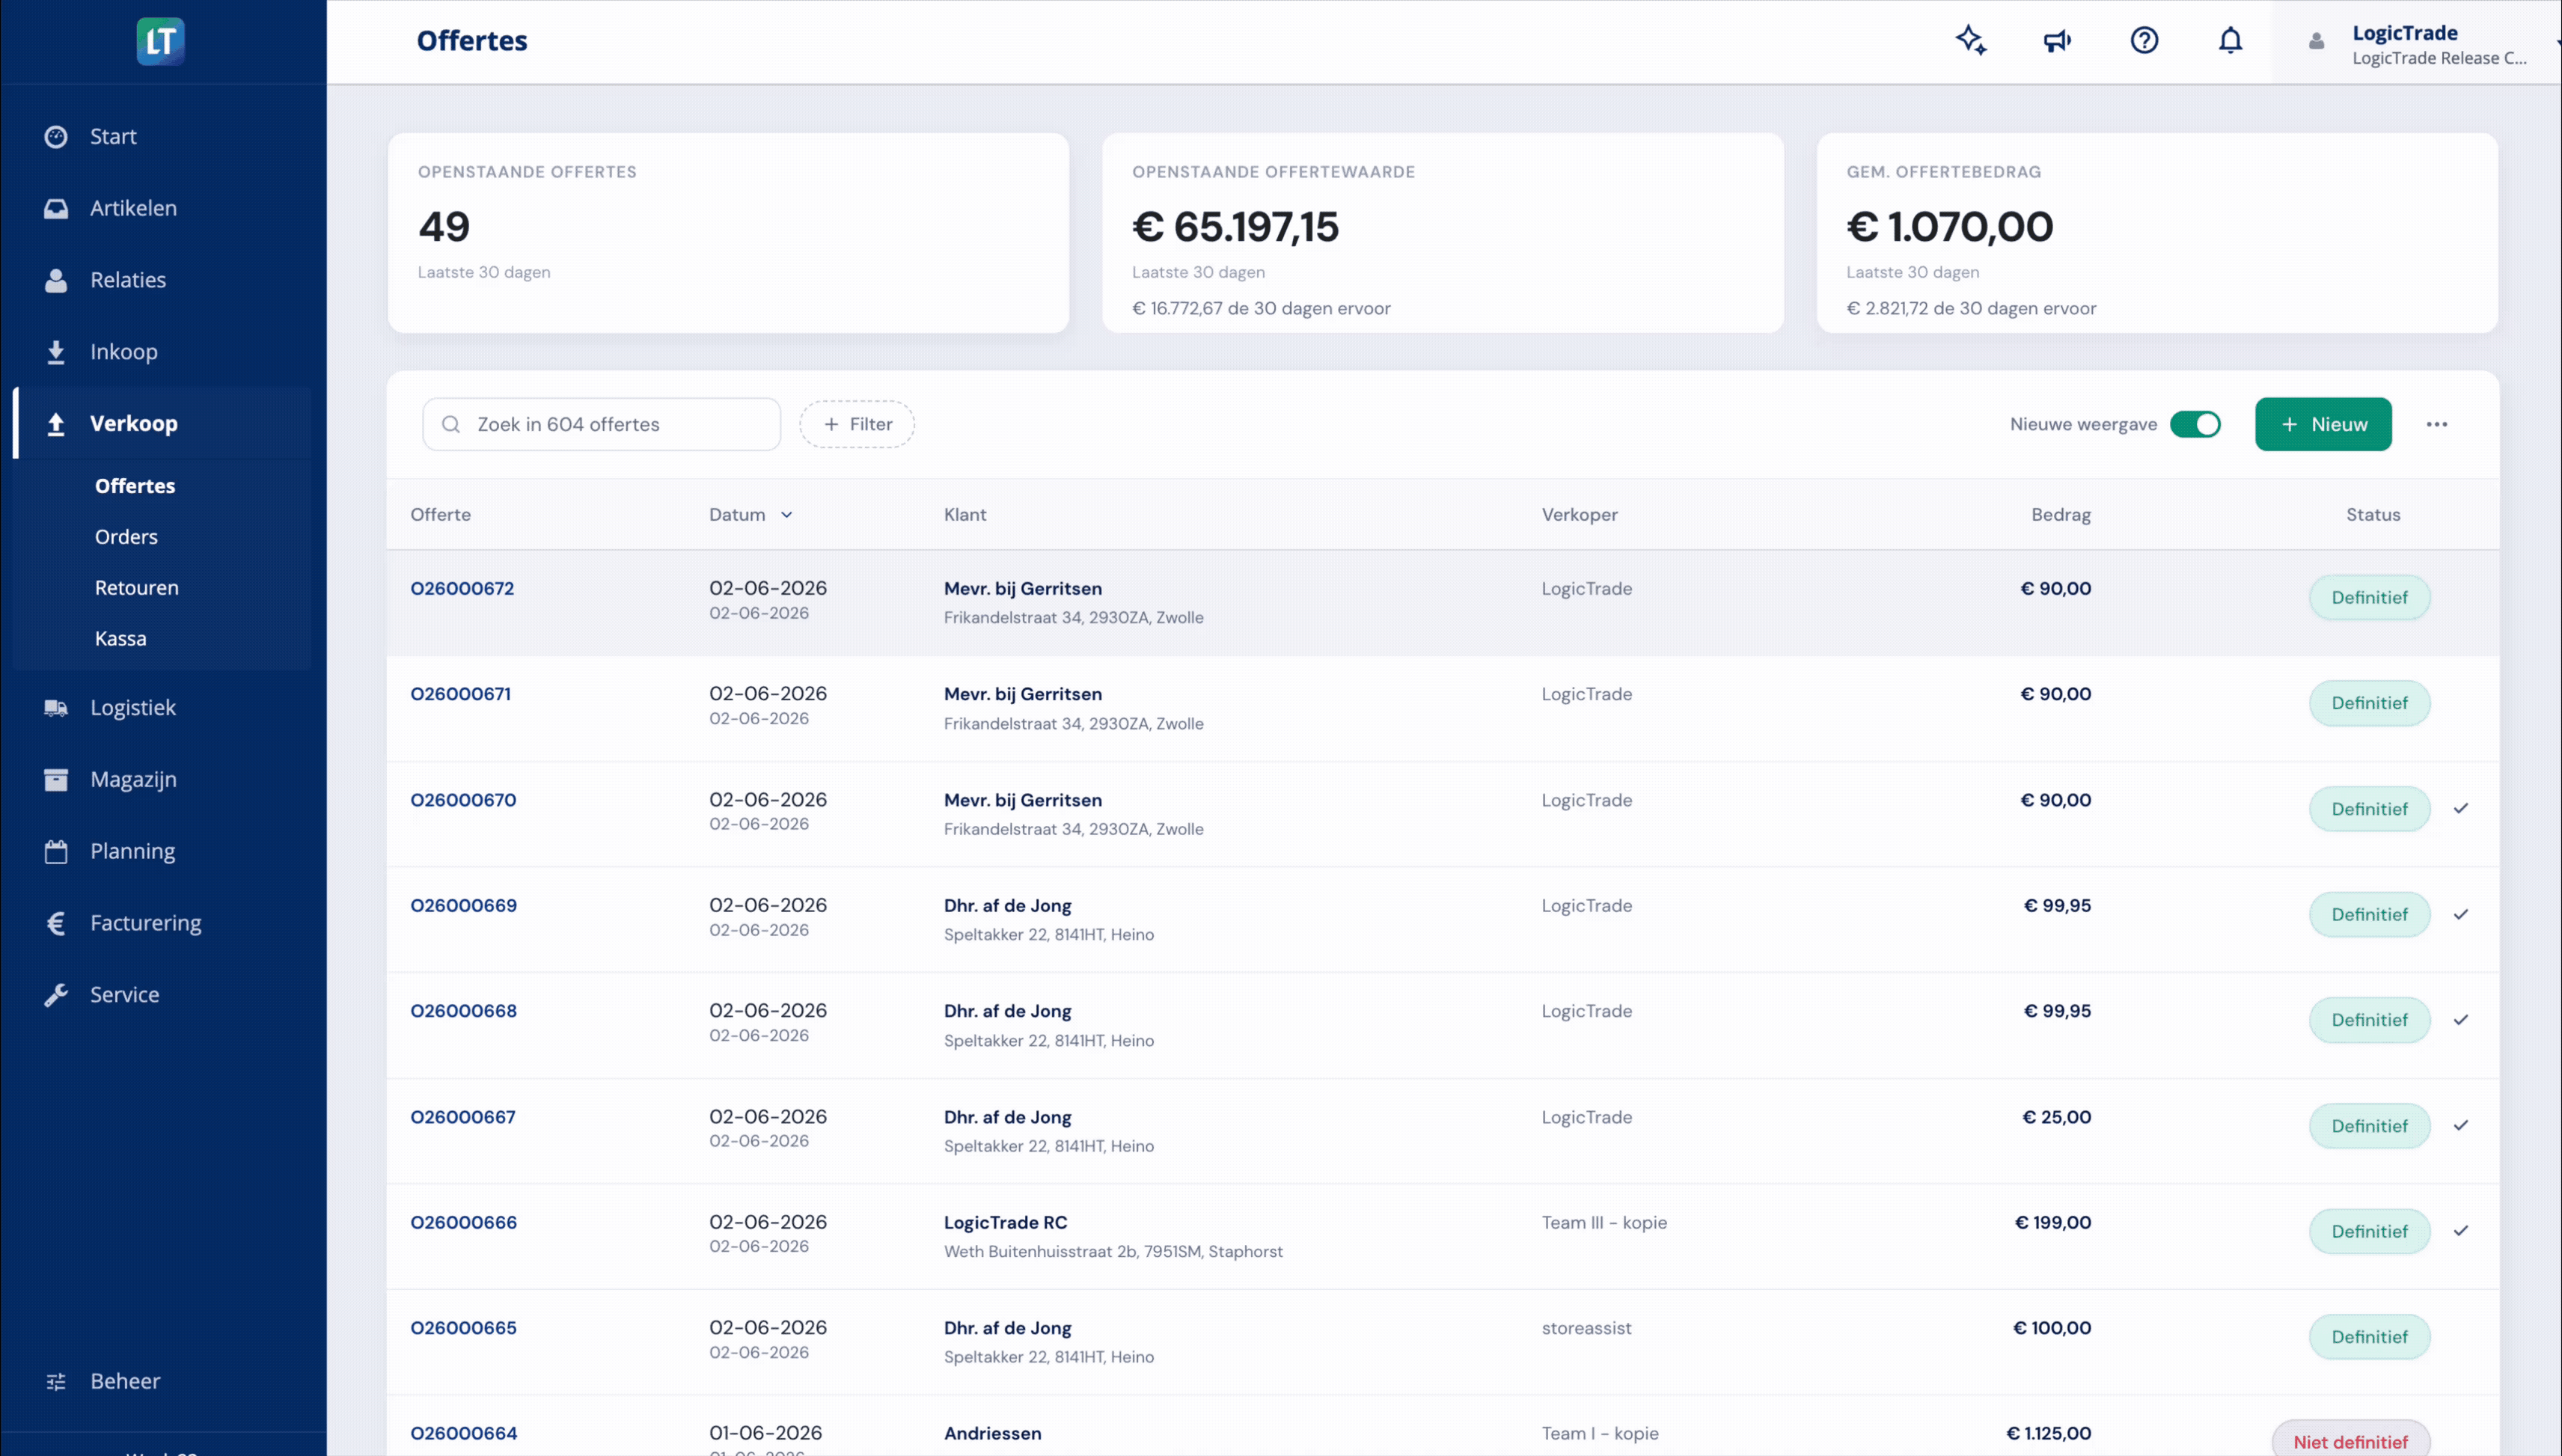Open Beheer settings in sidebar
This screenshot has width=2562, height=1456.
coord(125,1380)
